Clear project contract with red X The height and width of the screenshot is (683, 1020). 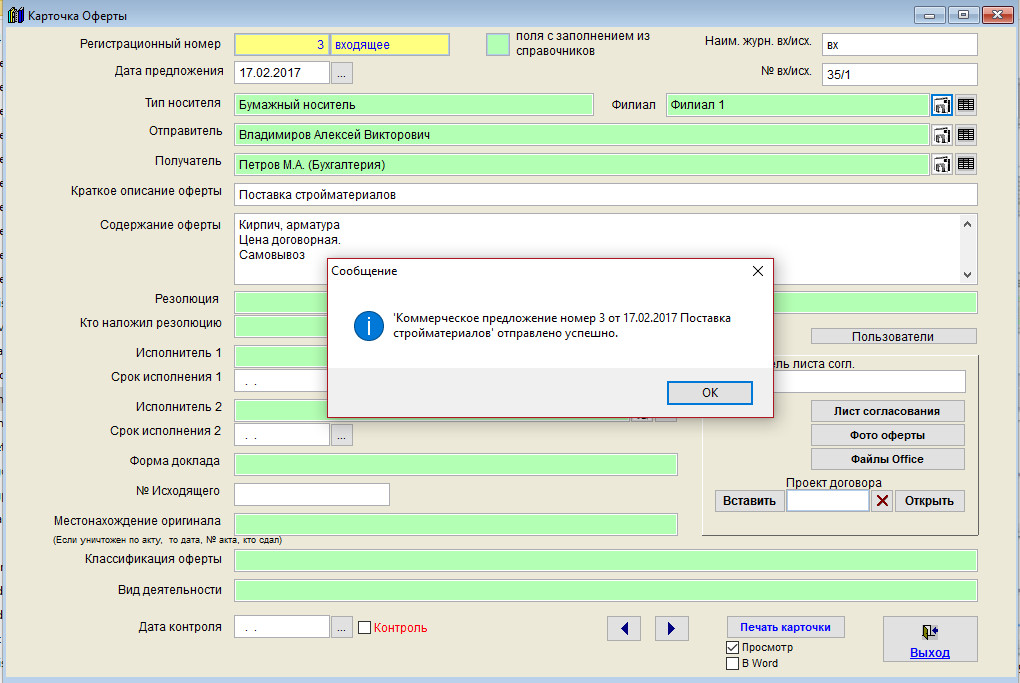(x=882, y=501)
